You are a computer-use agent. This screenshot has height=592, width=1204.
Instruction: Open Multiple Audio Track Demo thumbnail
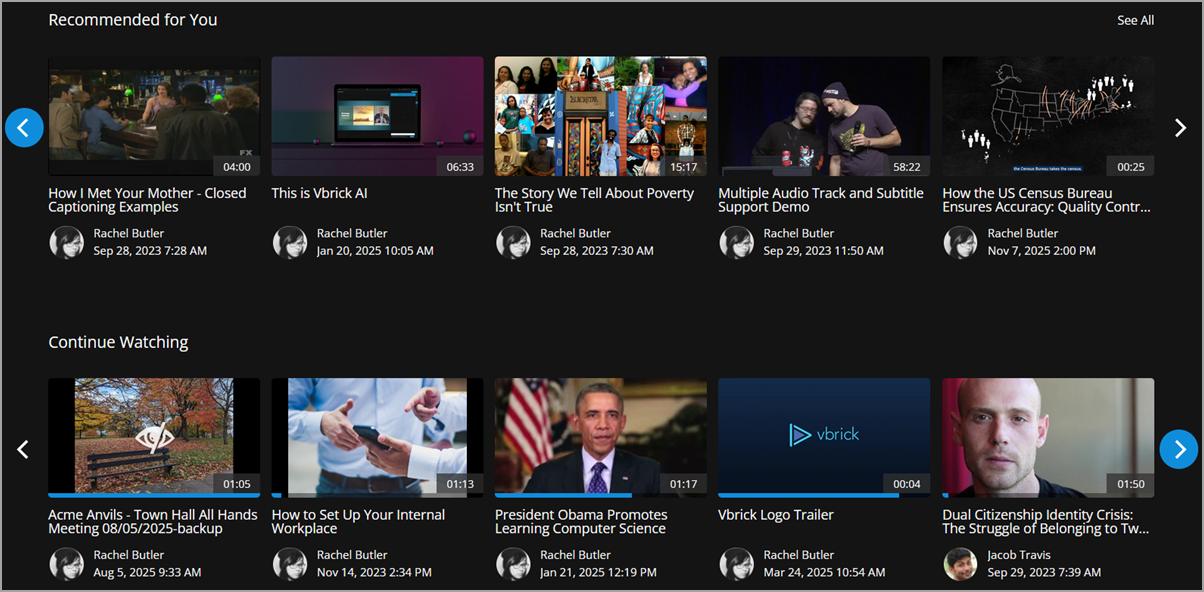(824, 116)
